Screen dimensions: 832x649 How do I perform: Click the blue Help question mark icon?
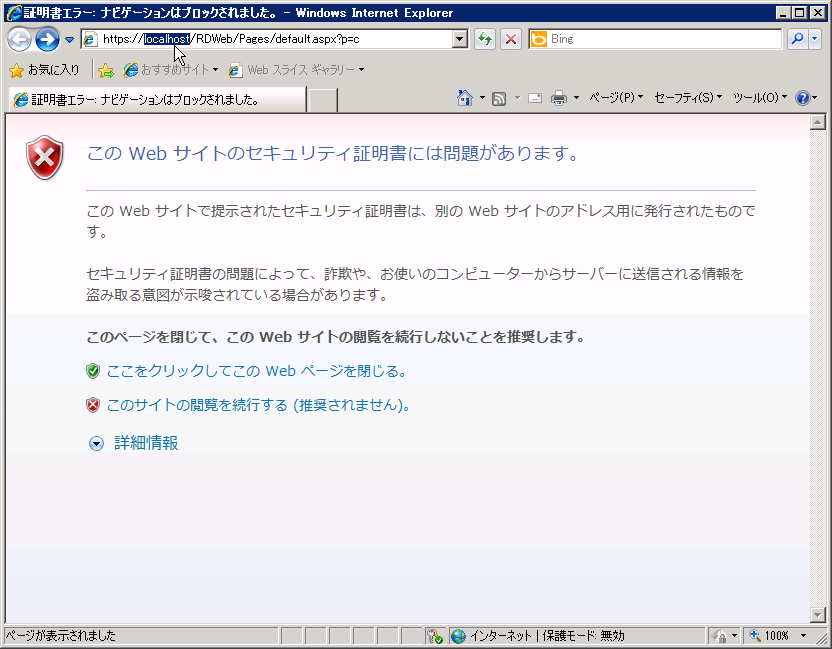pyautogui.click(x=802, y=98)
